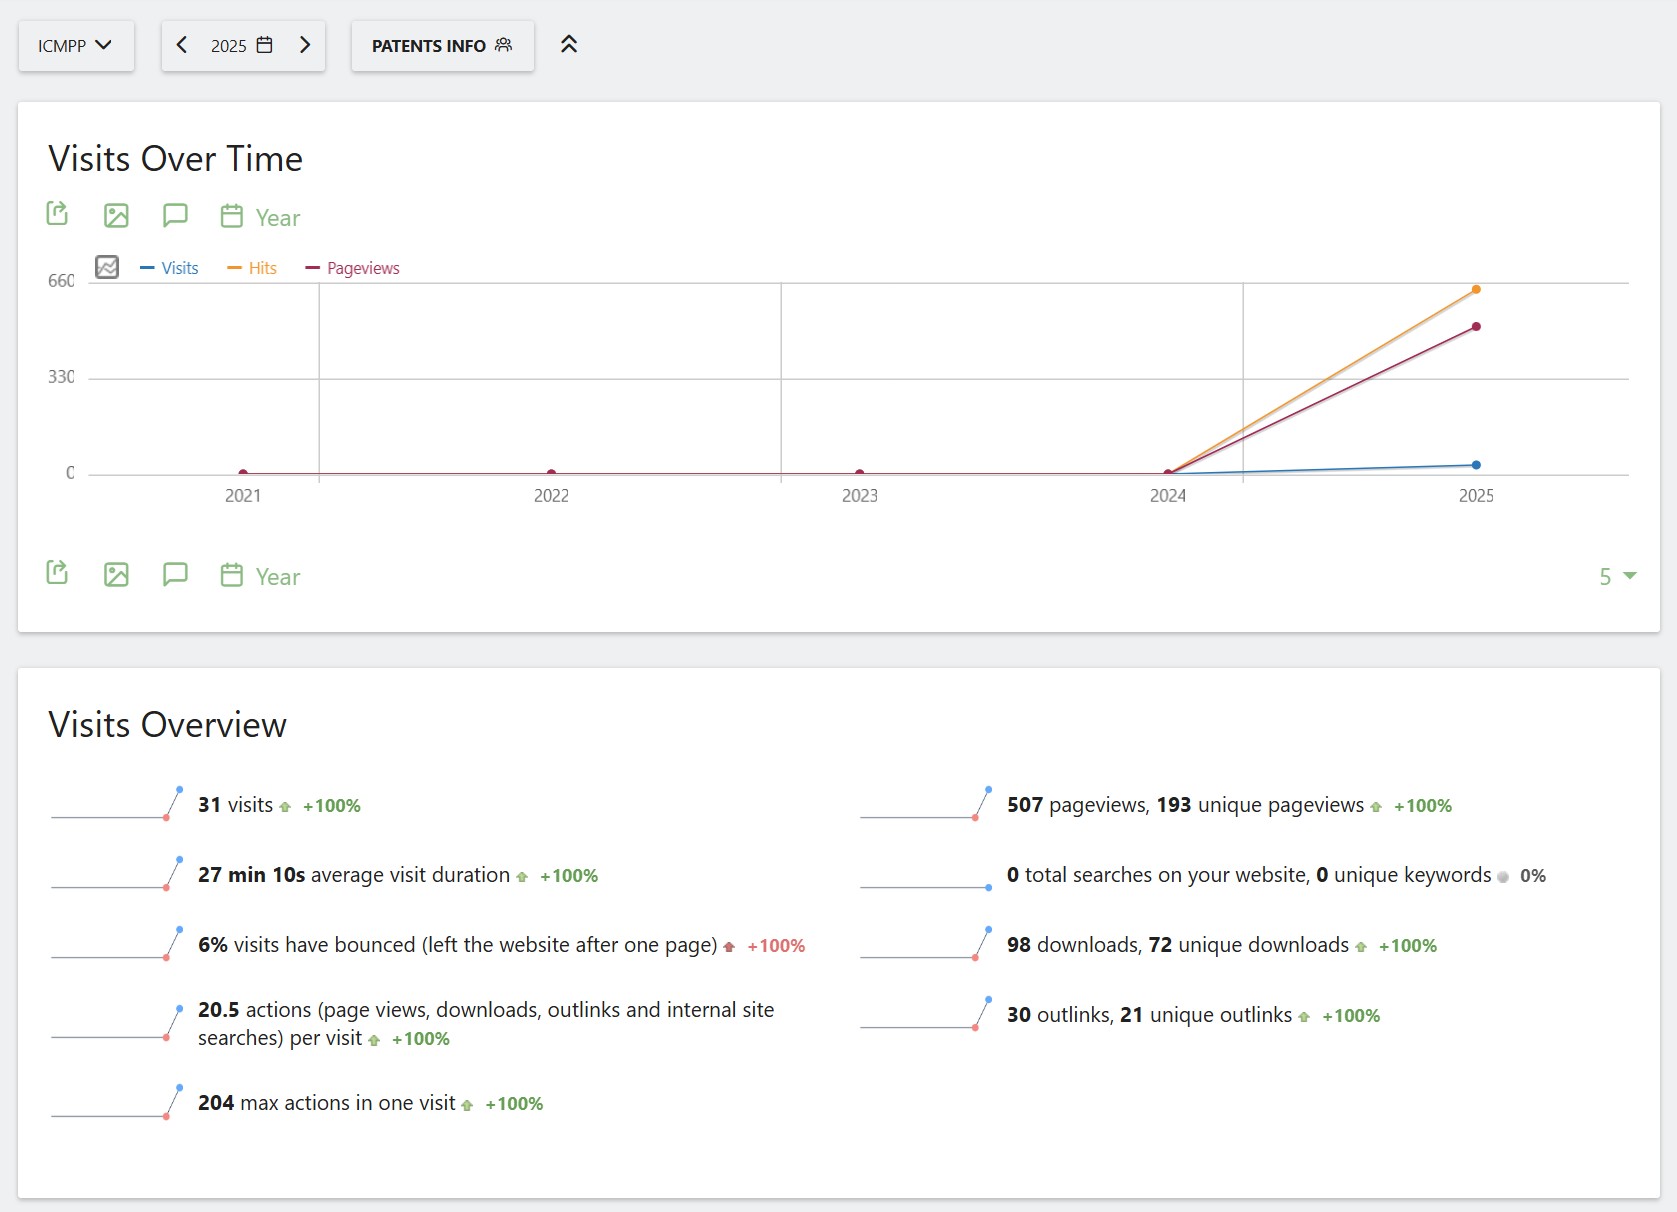1677x1212 pixels.
Task: Click the export icon below the chart
Action: 57,573
